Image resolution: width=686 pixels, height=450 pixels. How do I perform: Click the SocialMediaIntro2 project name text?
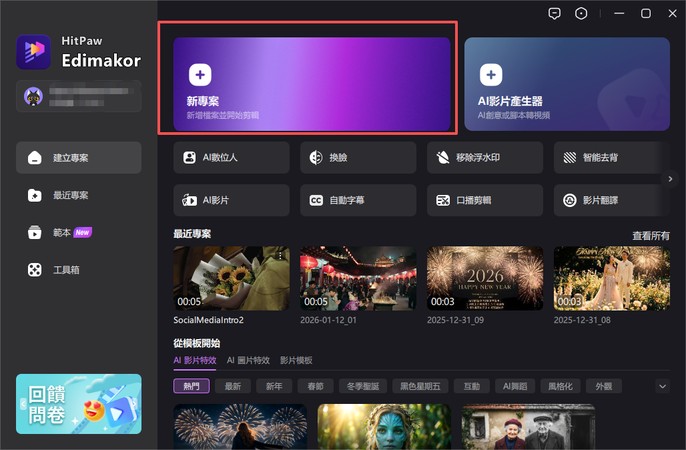(208, 320)
